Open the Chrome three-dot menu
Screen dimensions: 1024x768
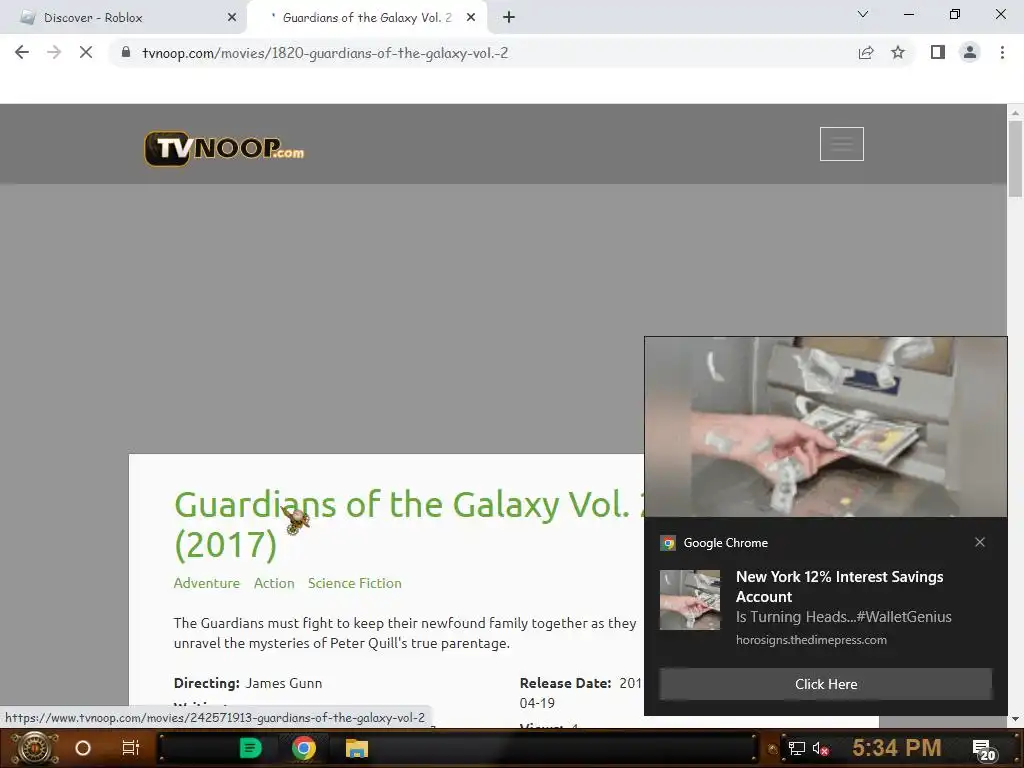[x=1002, y=52]
